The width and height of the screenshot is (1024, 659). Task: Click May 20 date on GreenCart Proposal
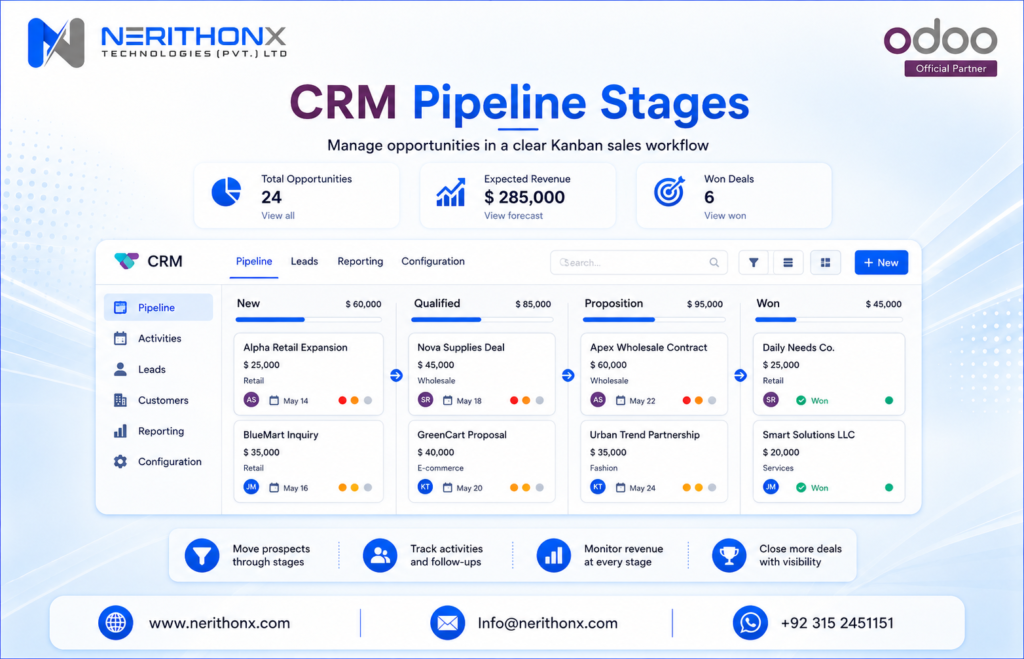[x=469, y=488]
